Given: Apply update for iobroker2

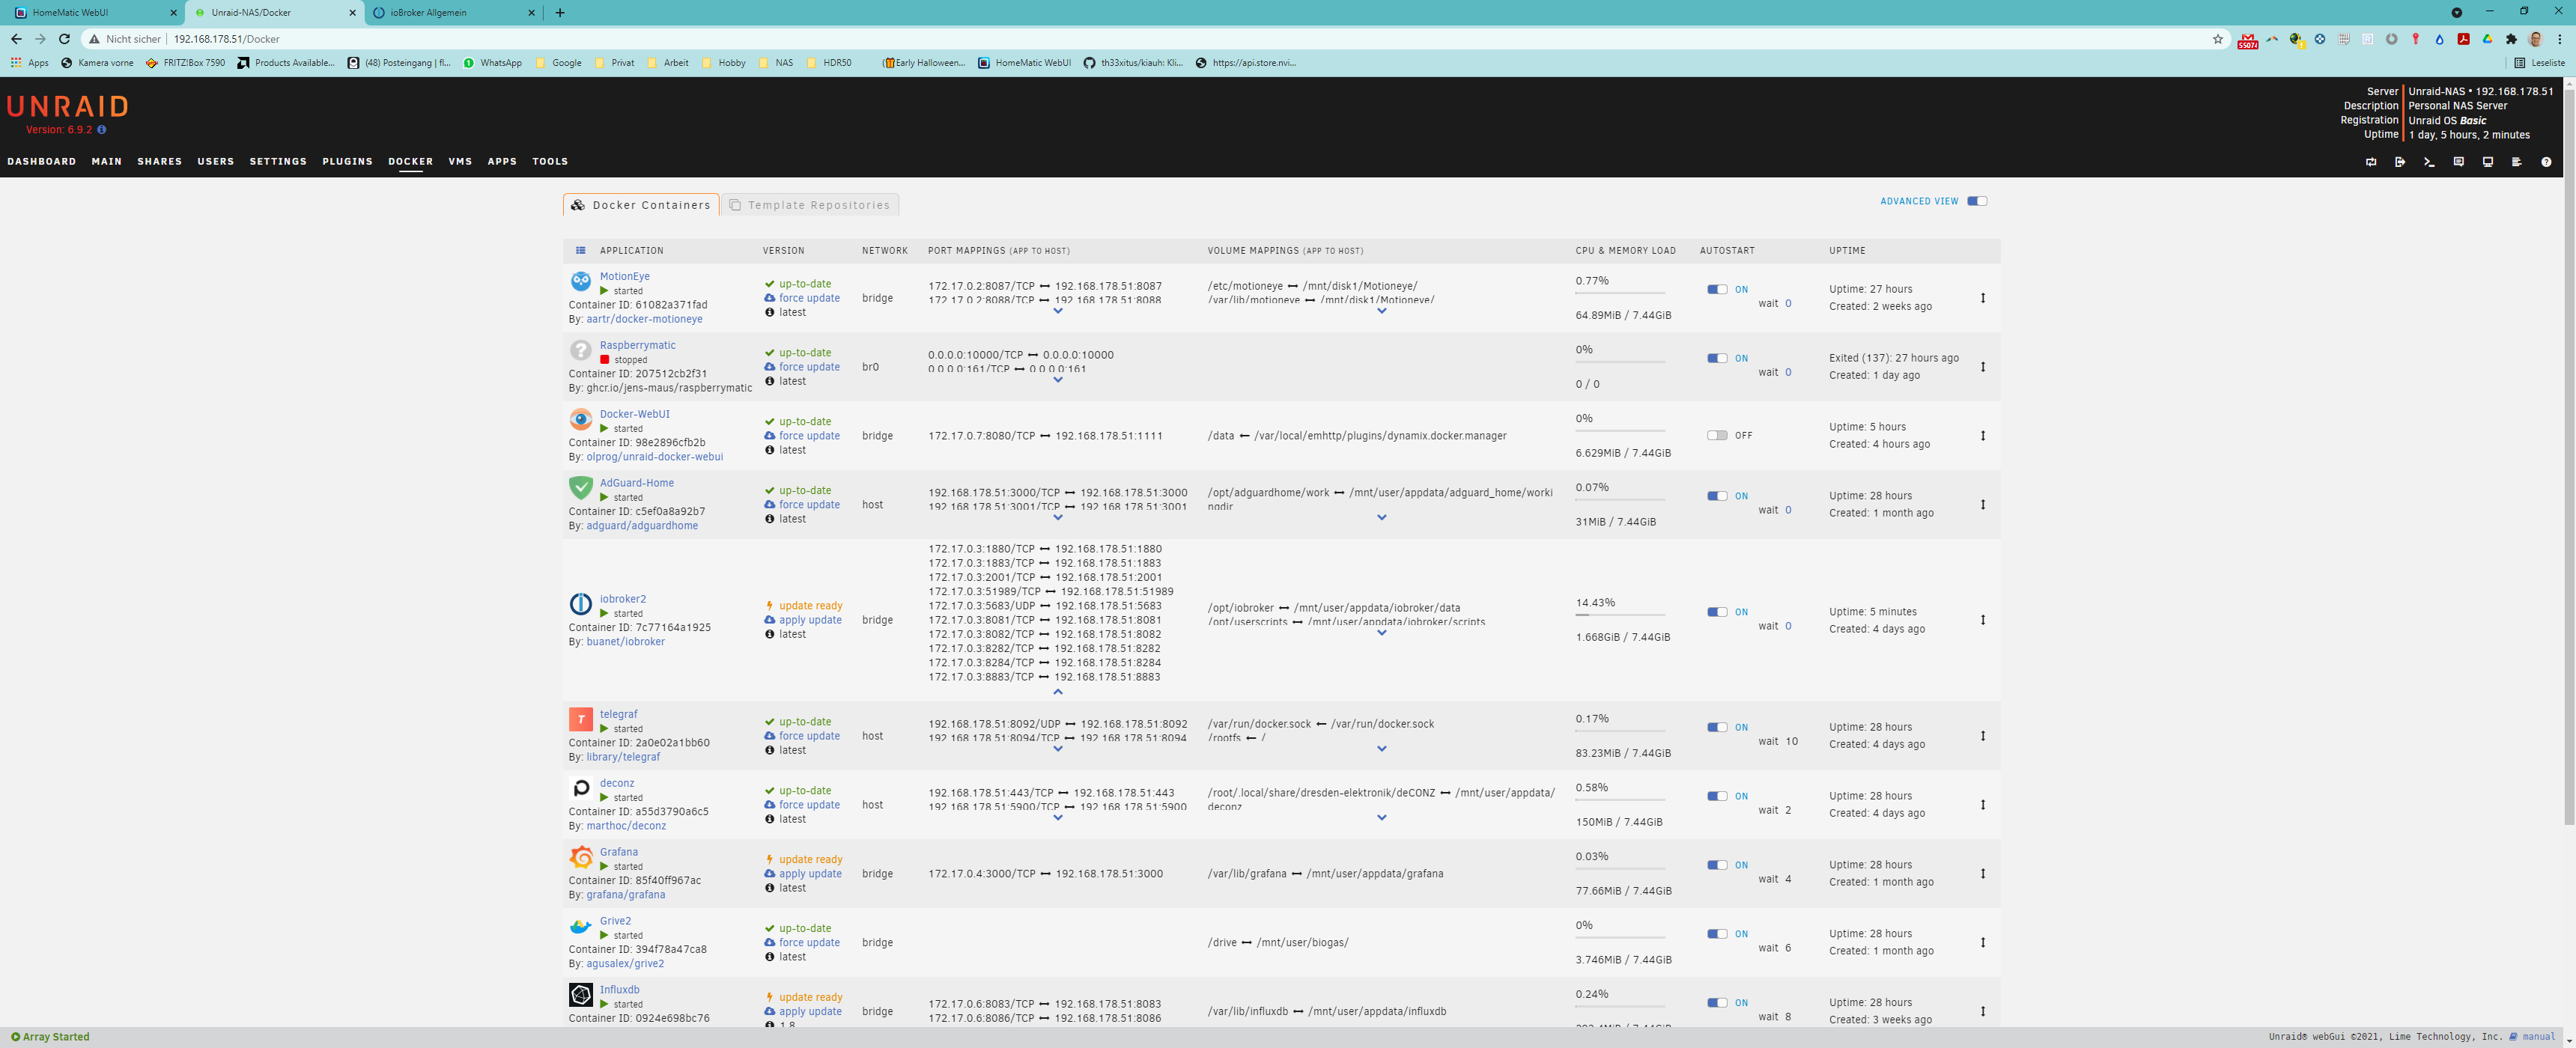Looking at the screenshot, I should [809, 620].
